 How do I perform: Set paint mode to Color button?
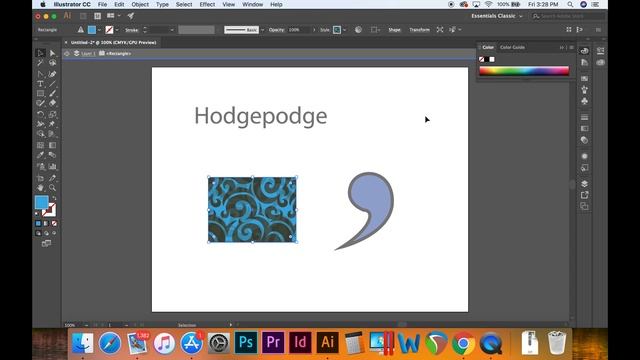tap(38, 223)
